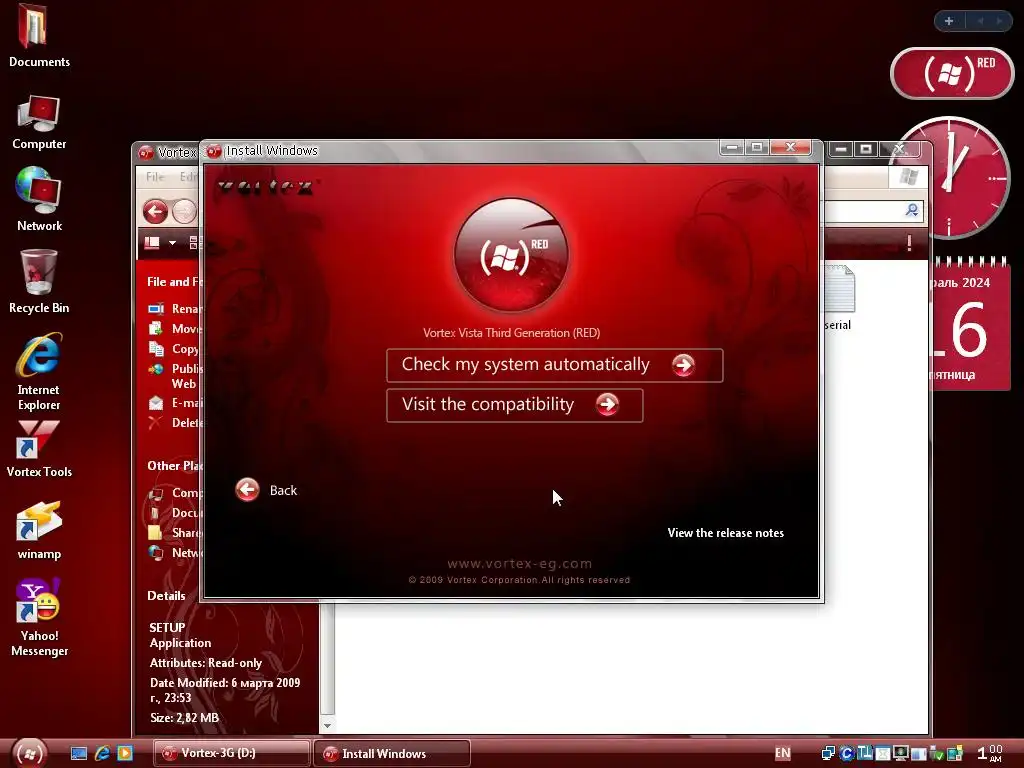Select the serial file in explorer
1024x768 pixels.
(839, 298)
